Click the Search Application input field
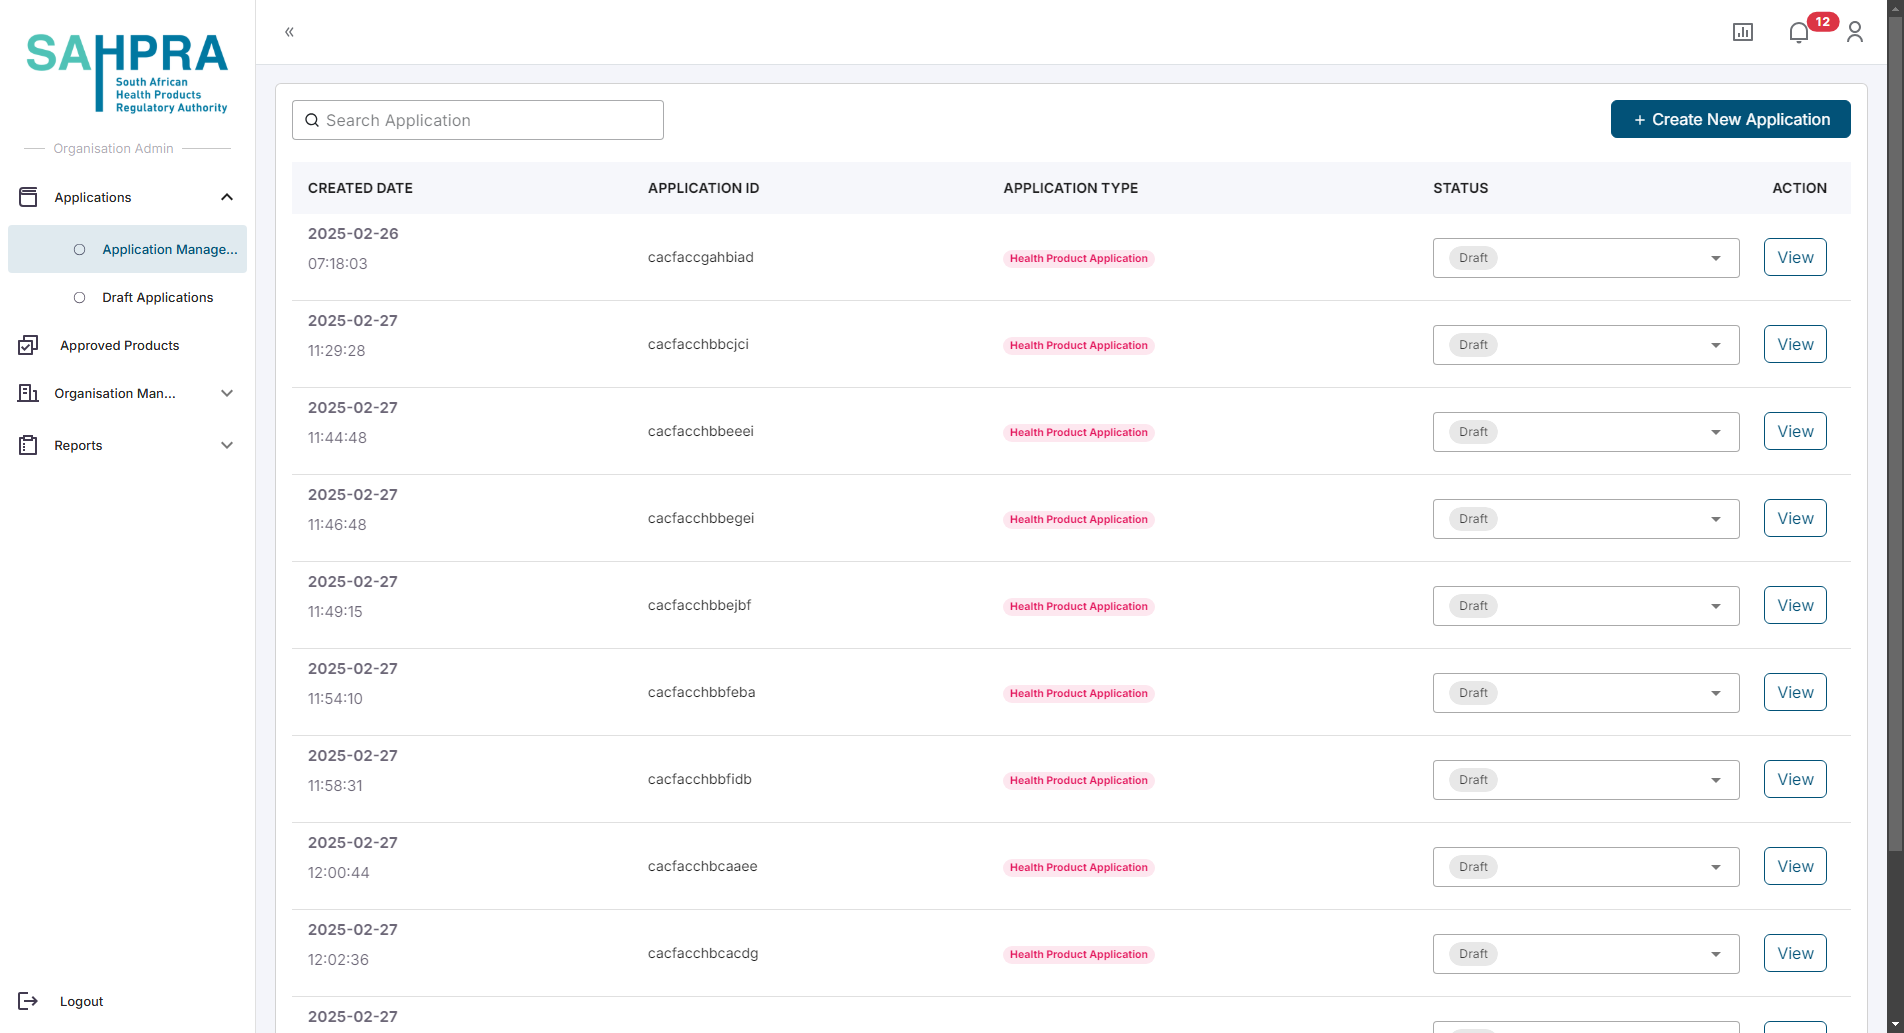The width and height of the screenshot is (1904, 1033). [x=478, y=120]
